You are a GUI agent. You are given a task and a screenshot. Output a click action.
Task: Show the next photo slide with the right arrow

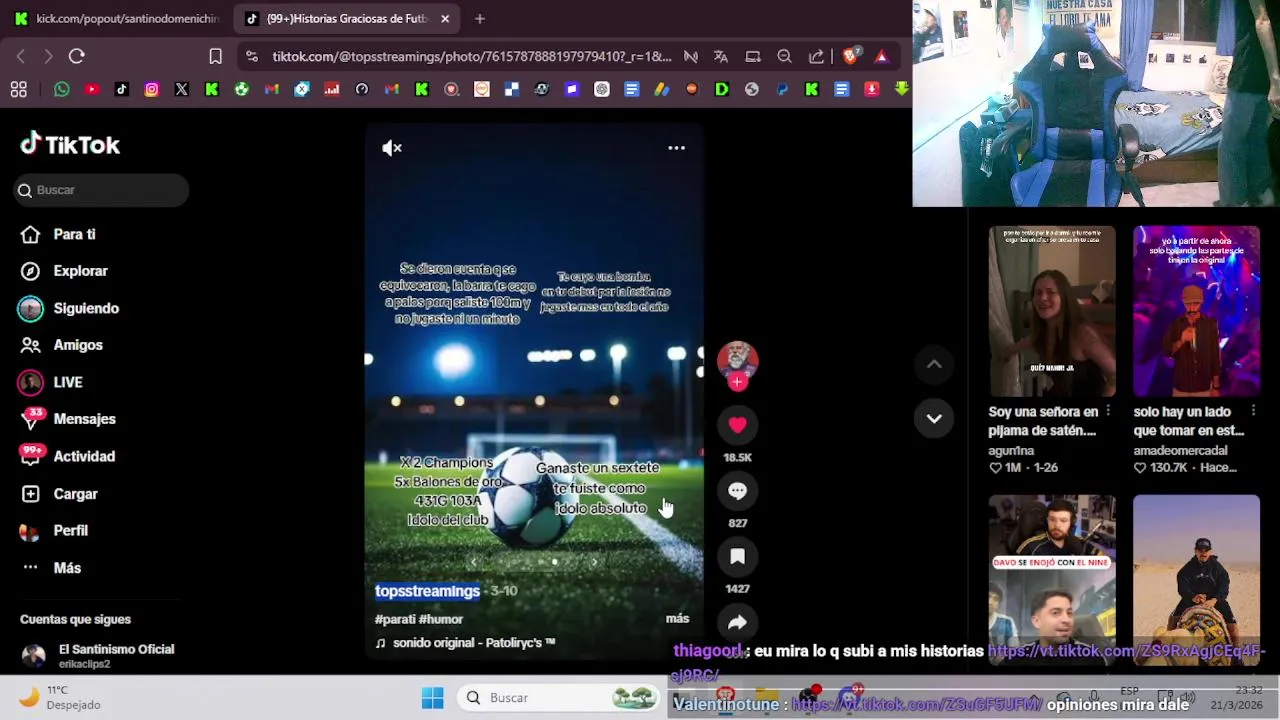[594, 562]
